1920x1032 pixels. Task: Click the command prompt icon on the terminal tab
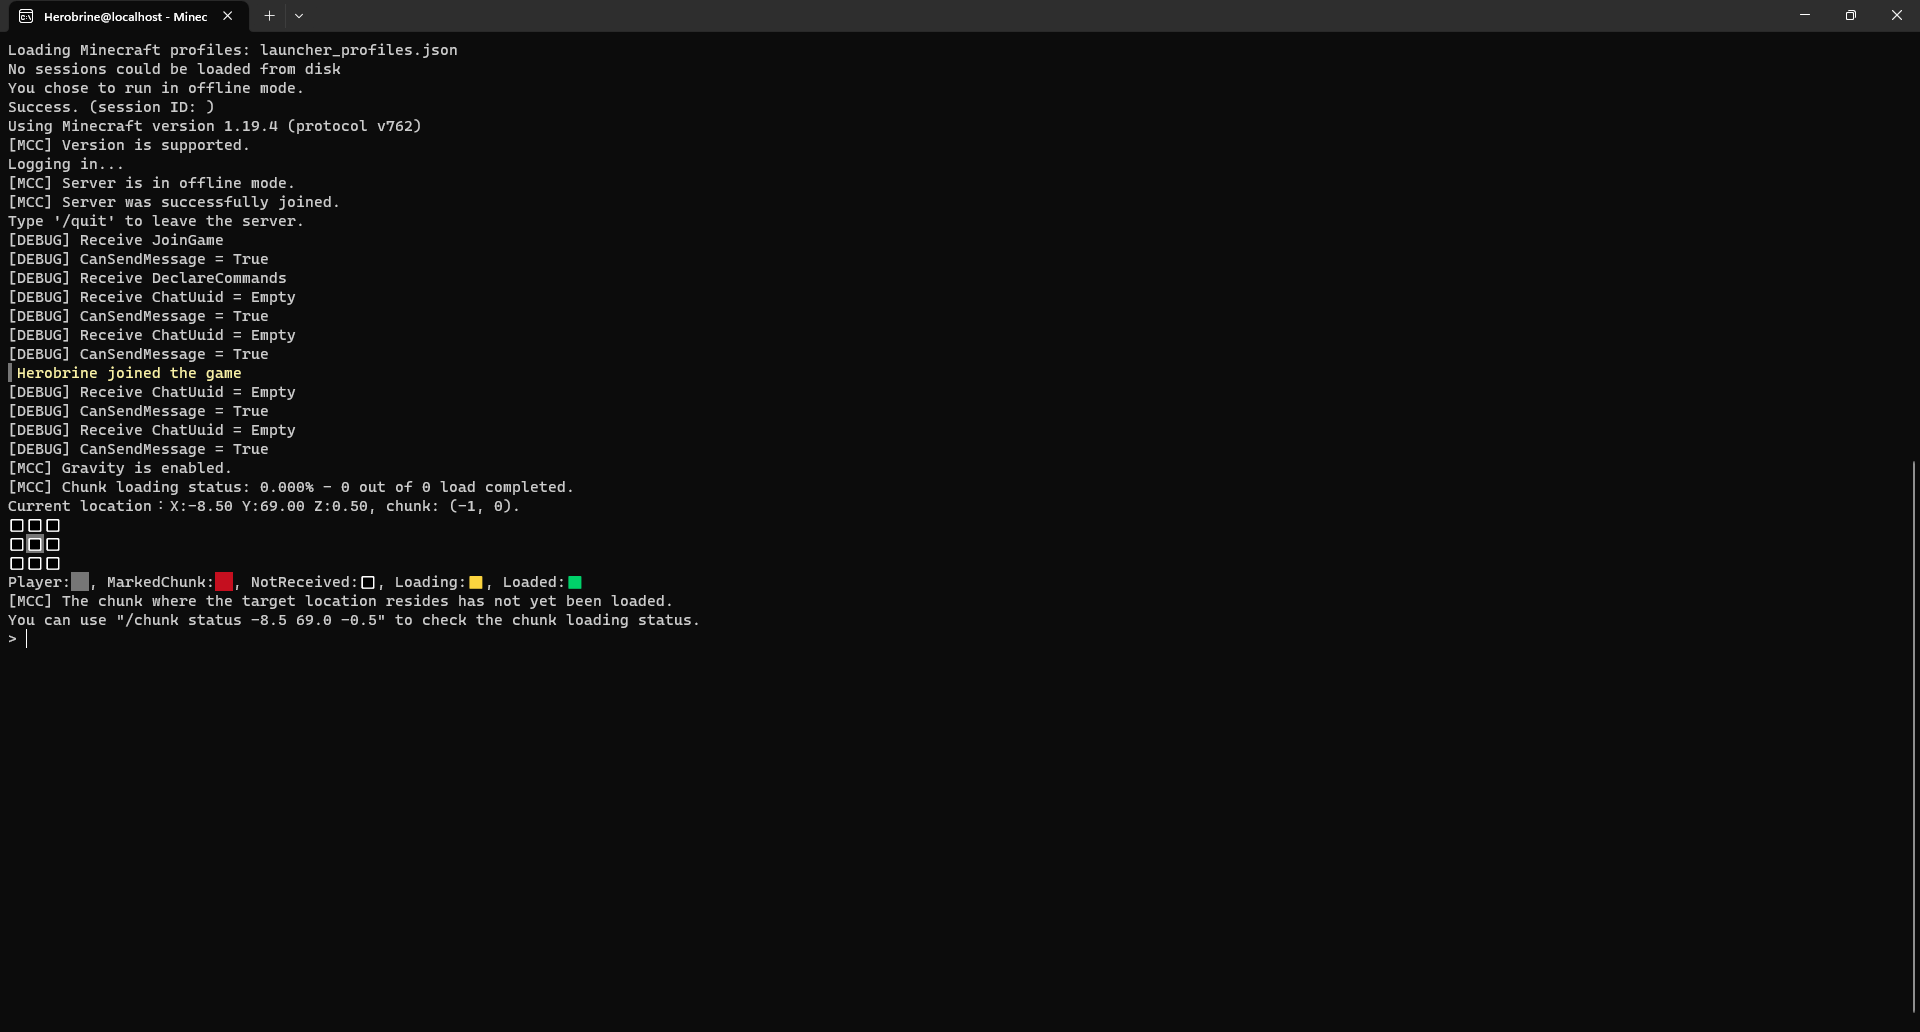click(26, 16)
